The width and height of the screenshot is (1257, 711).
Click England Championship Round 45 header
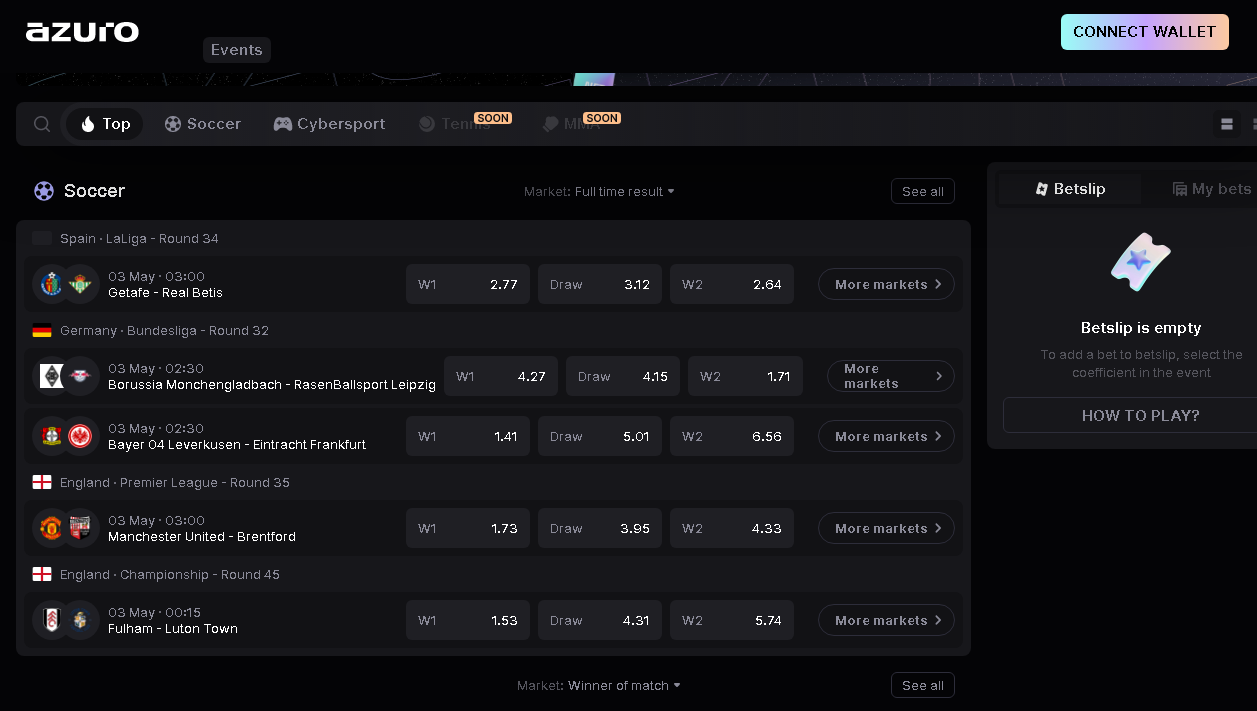pyautogui.click(x=170, y=574)
